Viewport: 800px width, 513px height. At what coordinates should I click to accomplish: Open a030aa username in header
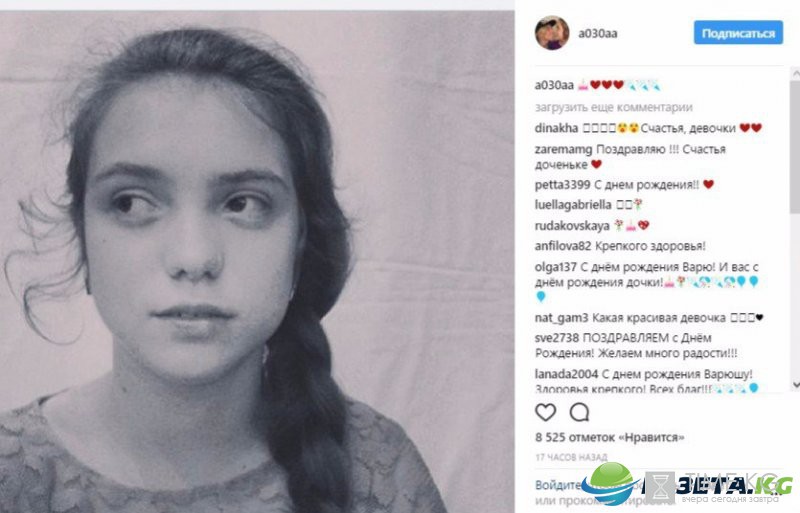597,34
